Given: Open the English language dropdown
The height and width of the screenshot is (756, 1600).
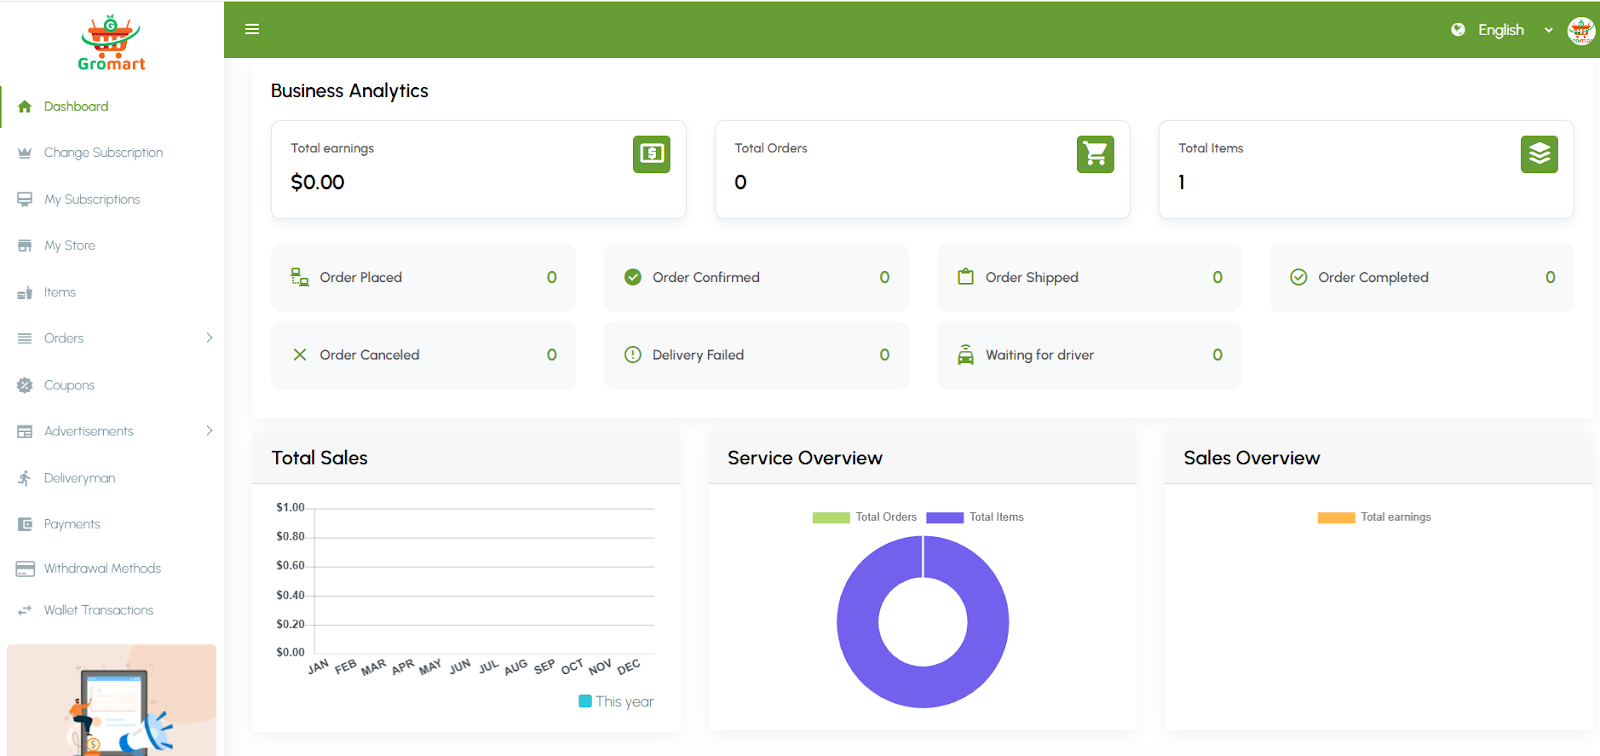Looking at the screenshot, I should click(1514, 30).
